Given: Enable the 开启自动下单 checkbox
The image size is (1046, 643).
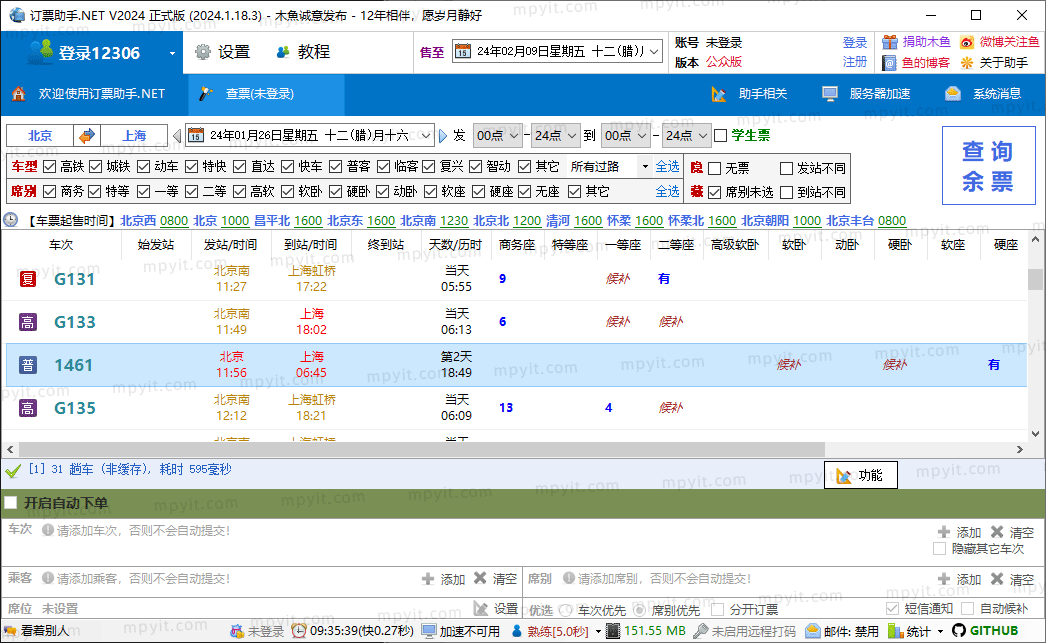Looking at the screenshot, I should click(11, 503).
